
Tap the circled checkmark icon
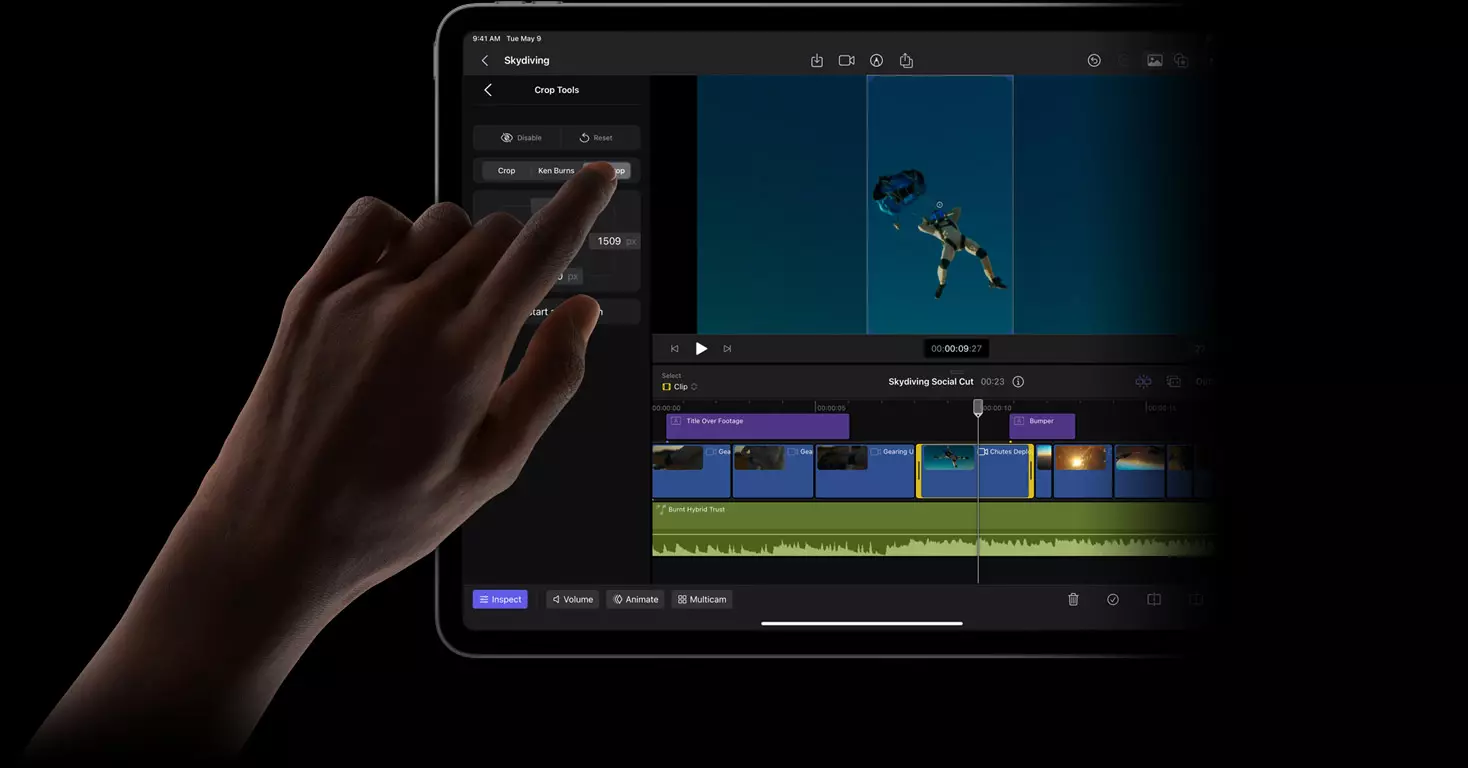[1113, 600]
